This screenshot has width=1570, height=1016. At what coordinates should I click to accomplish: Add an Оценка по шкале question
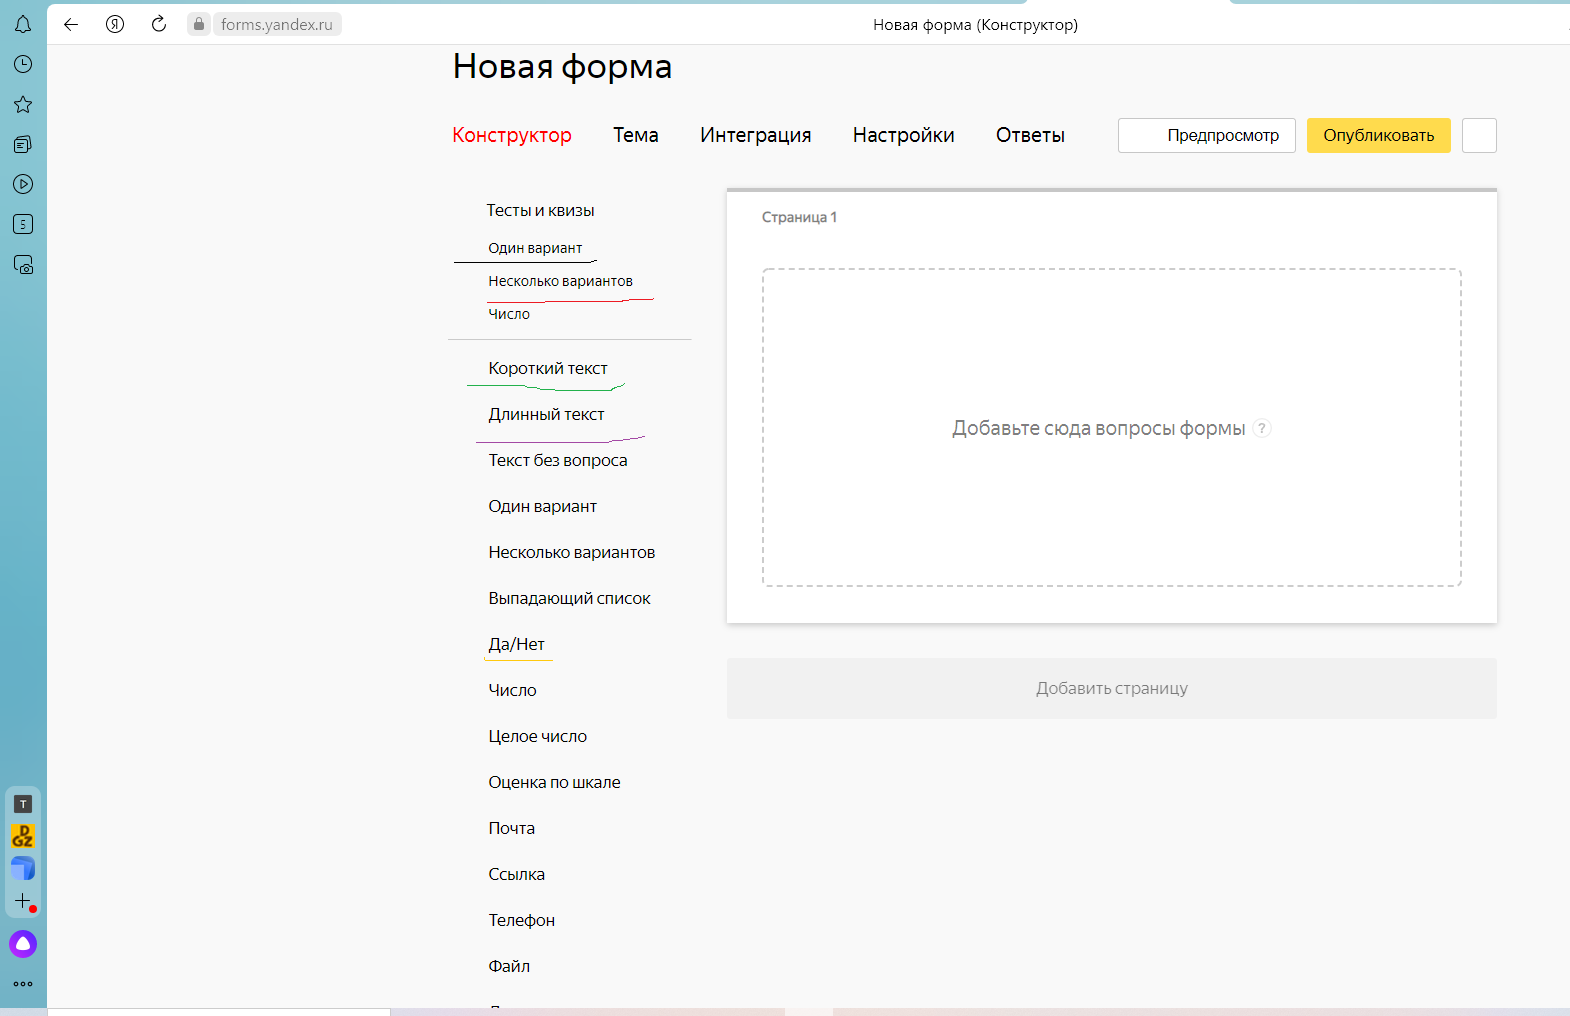tap(554, 782)
